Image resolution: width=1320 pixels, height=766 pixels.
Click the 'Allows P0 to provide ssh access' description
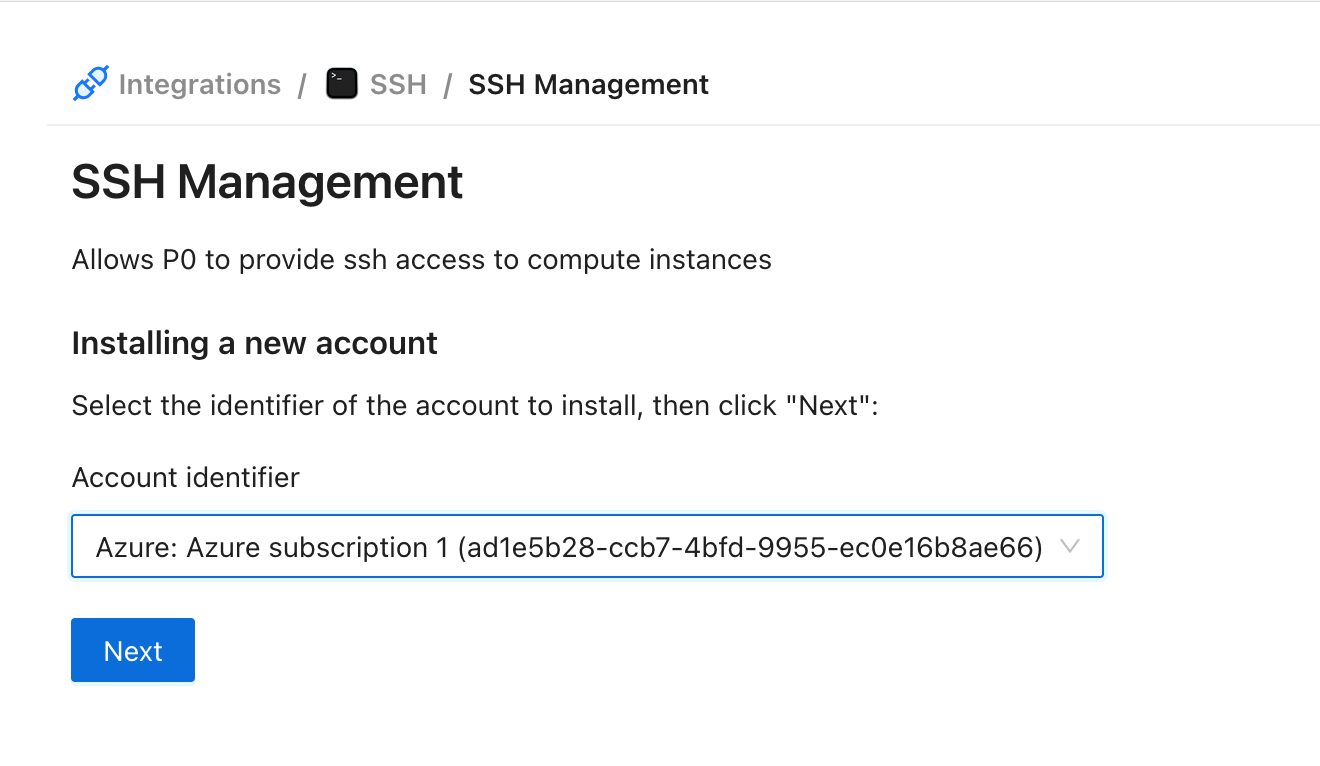421,261
